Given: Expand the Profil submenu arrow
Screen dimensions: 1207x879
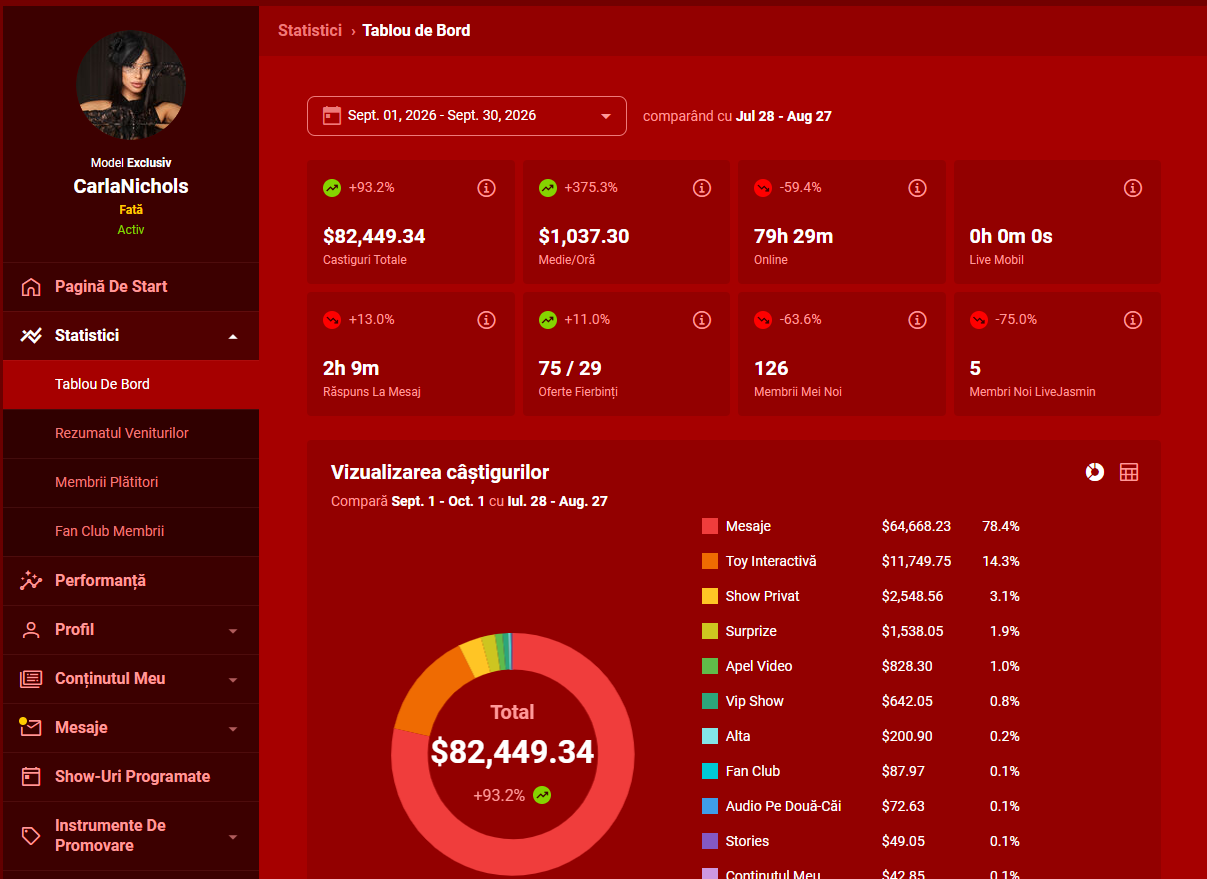Looking at the screenshot, I should [x=233, y=631].
